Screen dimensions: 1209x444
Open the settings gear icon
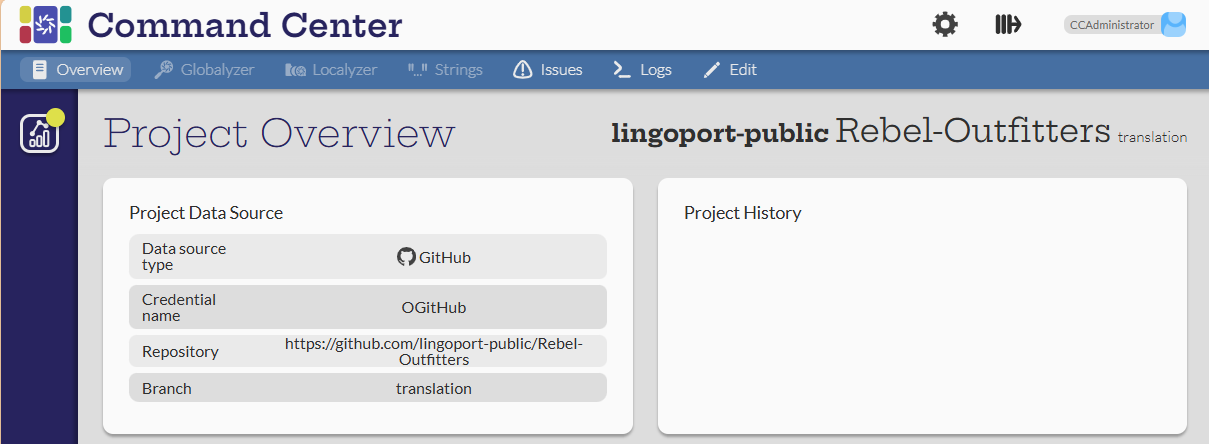(x=945, y=25)
